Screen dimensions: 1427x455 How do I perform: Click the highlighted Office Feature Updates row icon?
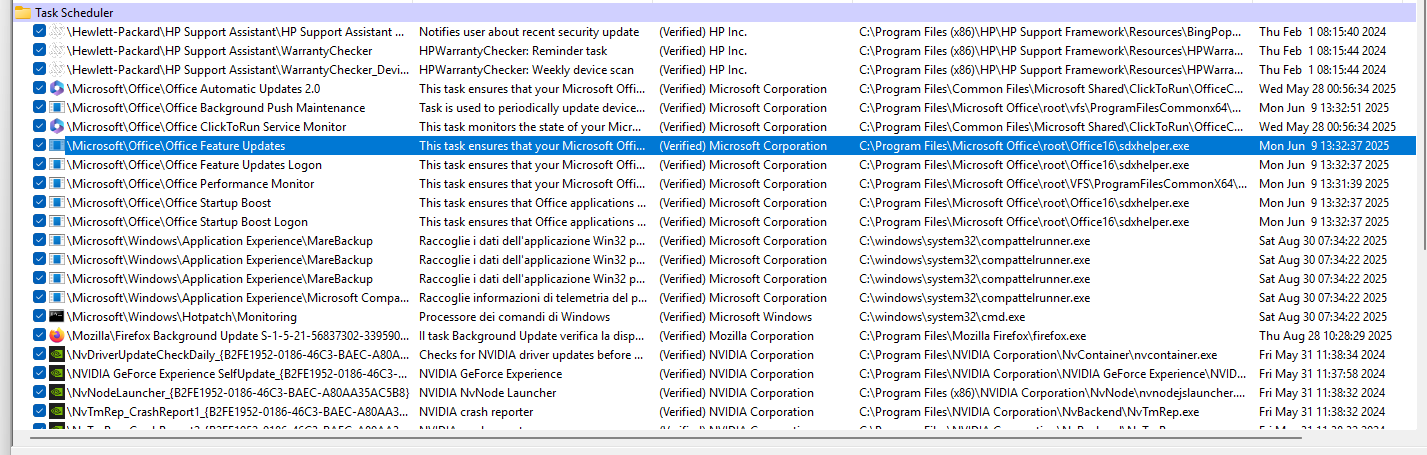point(57,146)
